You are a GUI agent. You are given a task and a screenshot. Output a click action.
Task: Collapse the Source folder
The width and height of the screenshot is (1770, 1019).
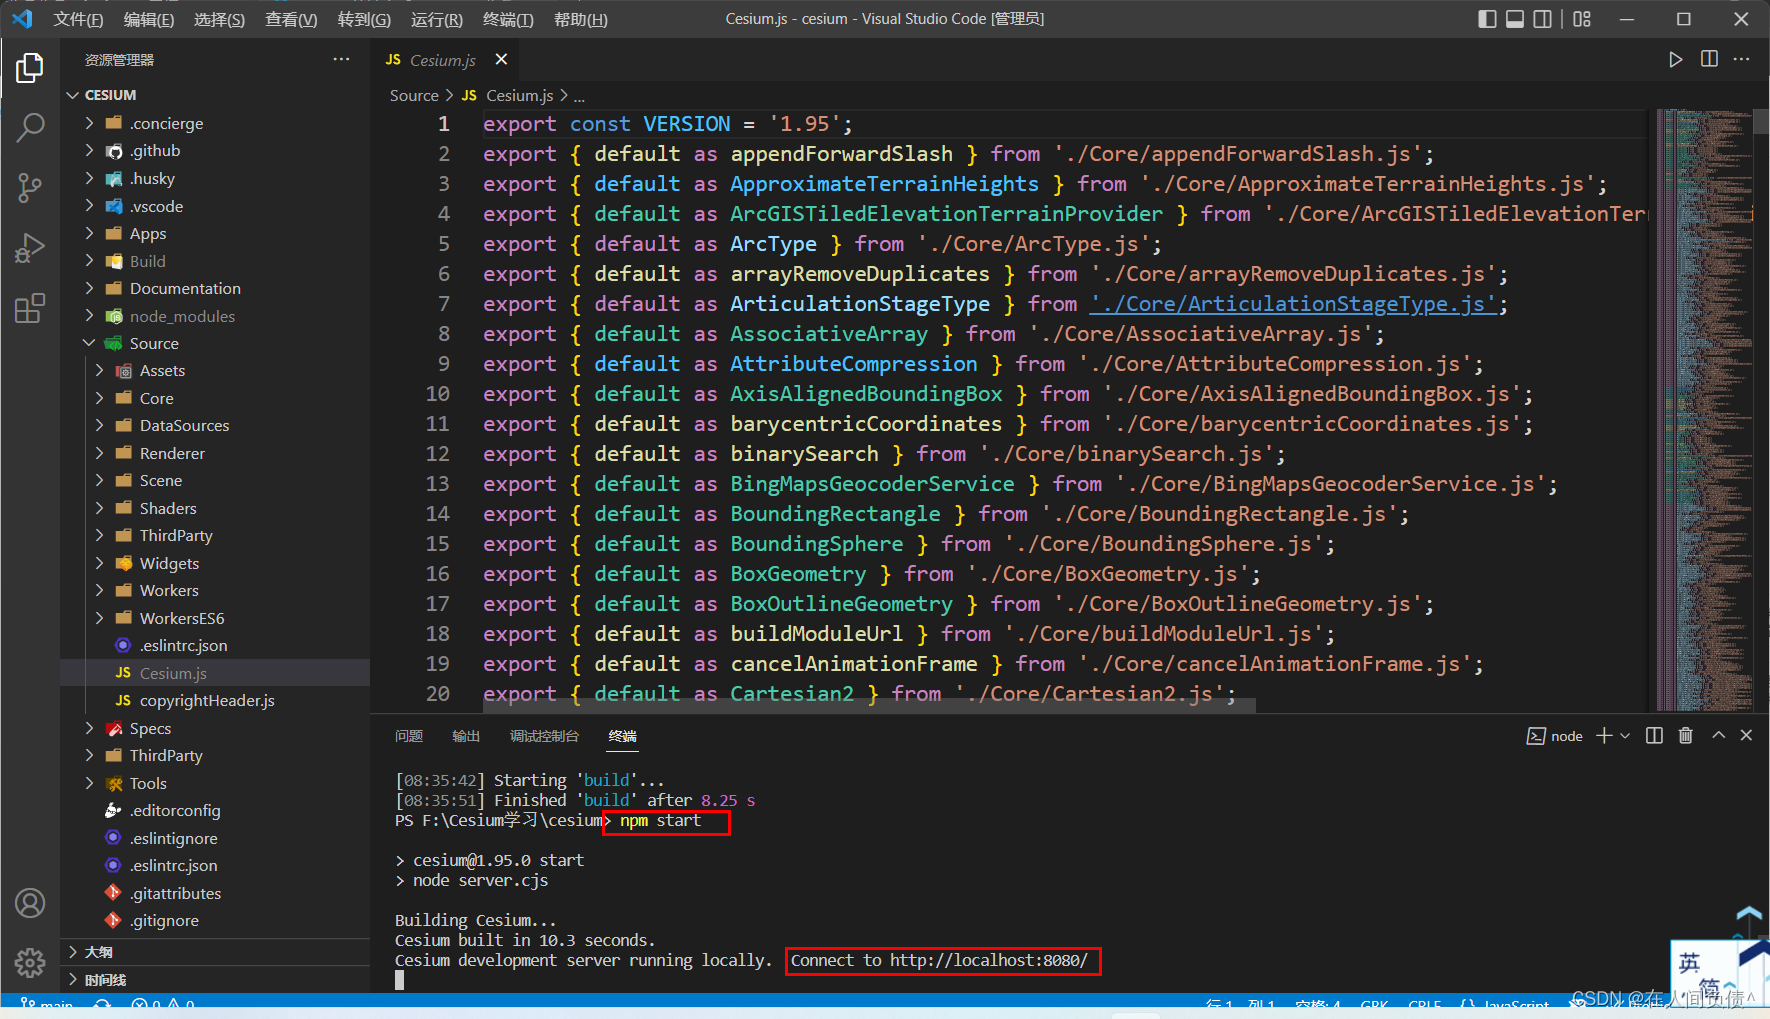pos(216,343)
